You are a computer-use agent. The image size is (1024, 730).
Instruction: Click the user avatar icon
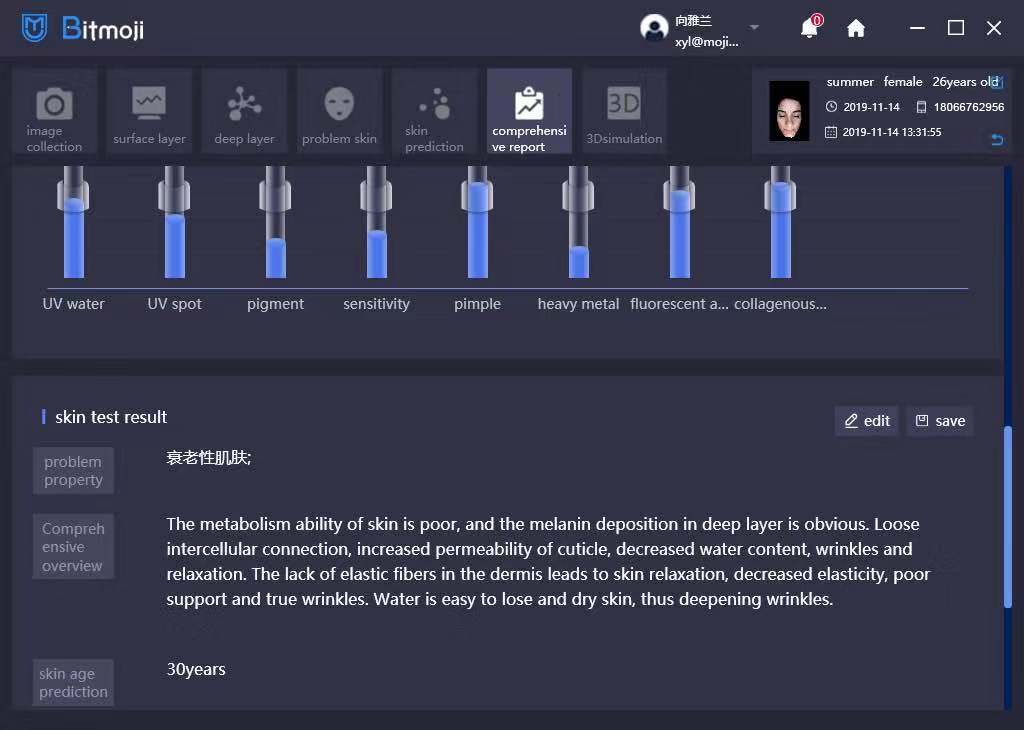pyautogui.click(x=654, y=27)
